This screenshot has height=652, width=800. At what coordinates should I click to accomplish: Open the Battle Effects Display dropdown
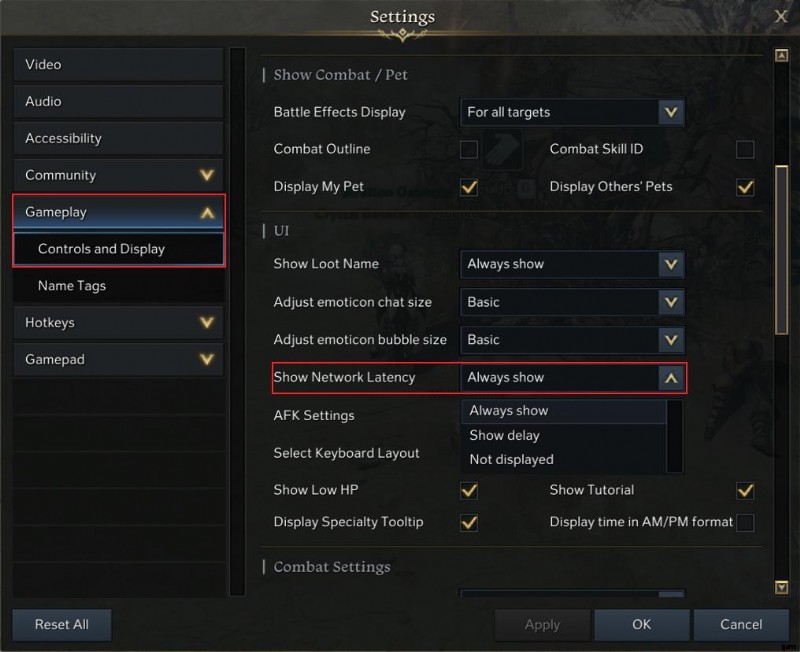[x=671, y=112]
